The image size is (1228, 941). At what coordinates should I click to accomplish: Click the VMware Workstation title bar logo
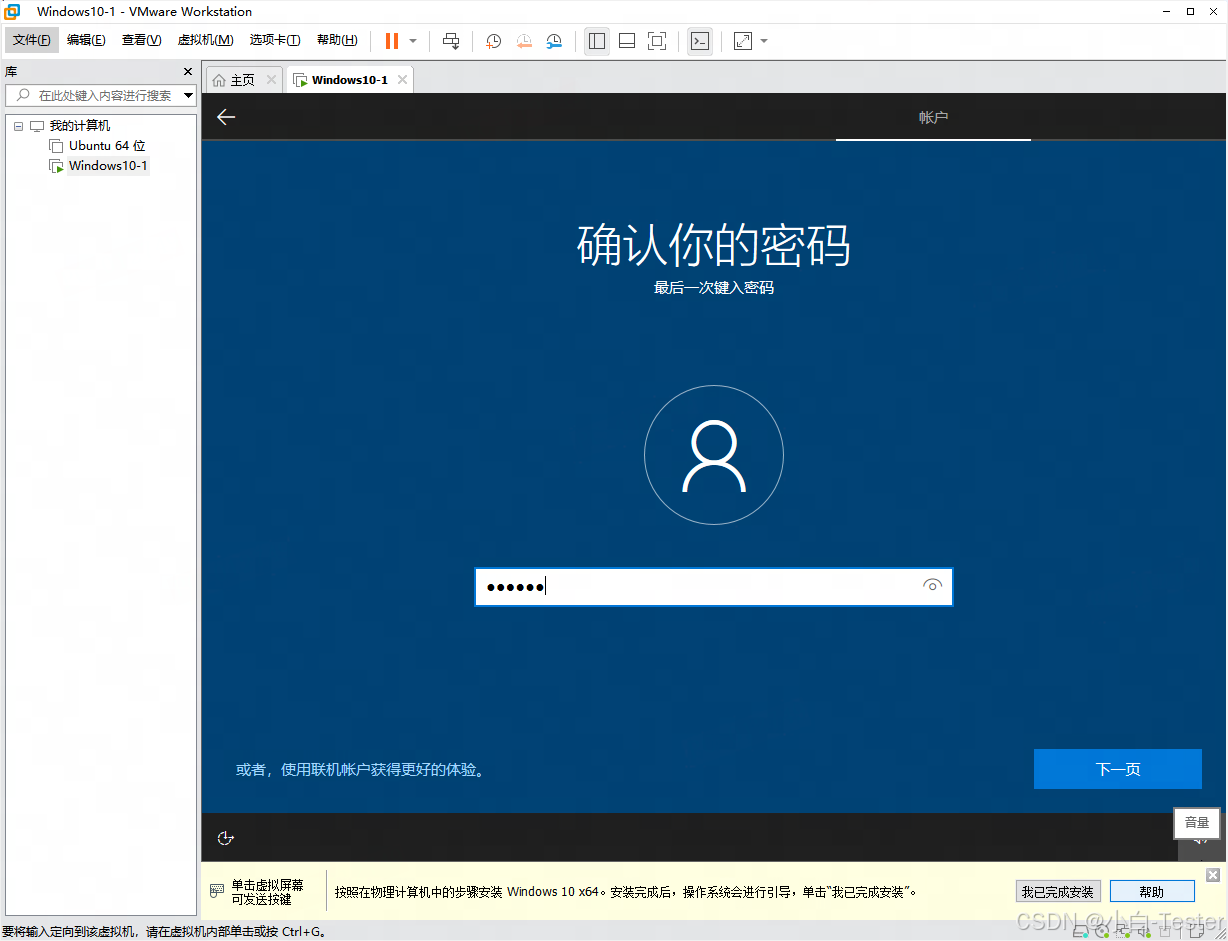point(12,11)
